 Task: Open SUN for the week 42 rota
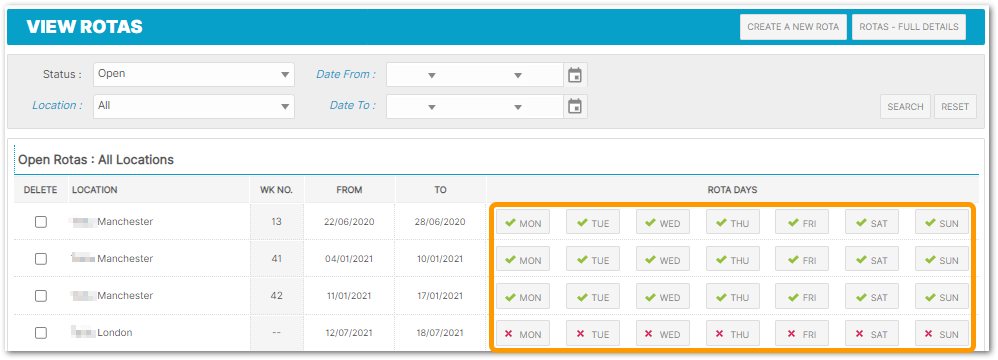click(x=942, y=296)
